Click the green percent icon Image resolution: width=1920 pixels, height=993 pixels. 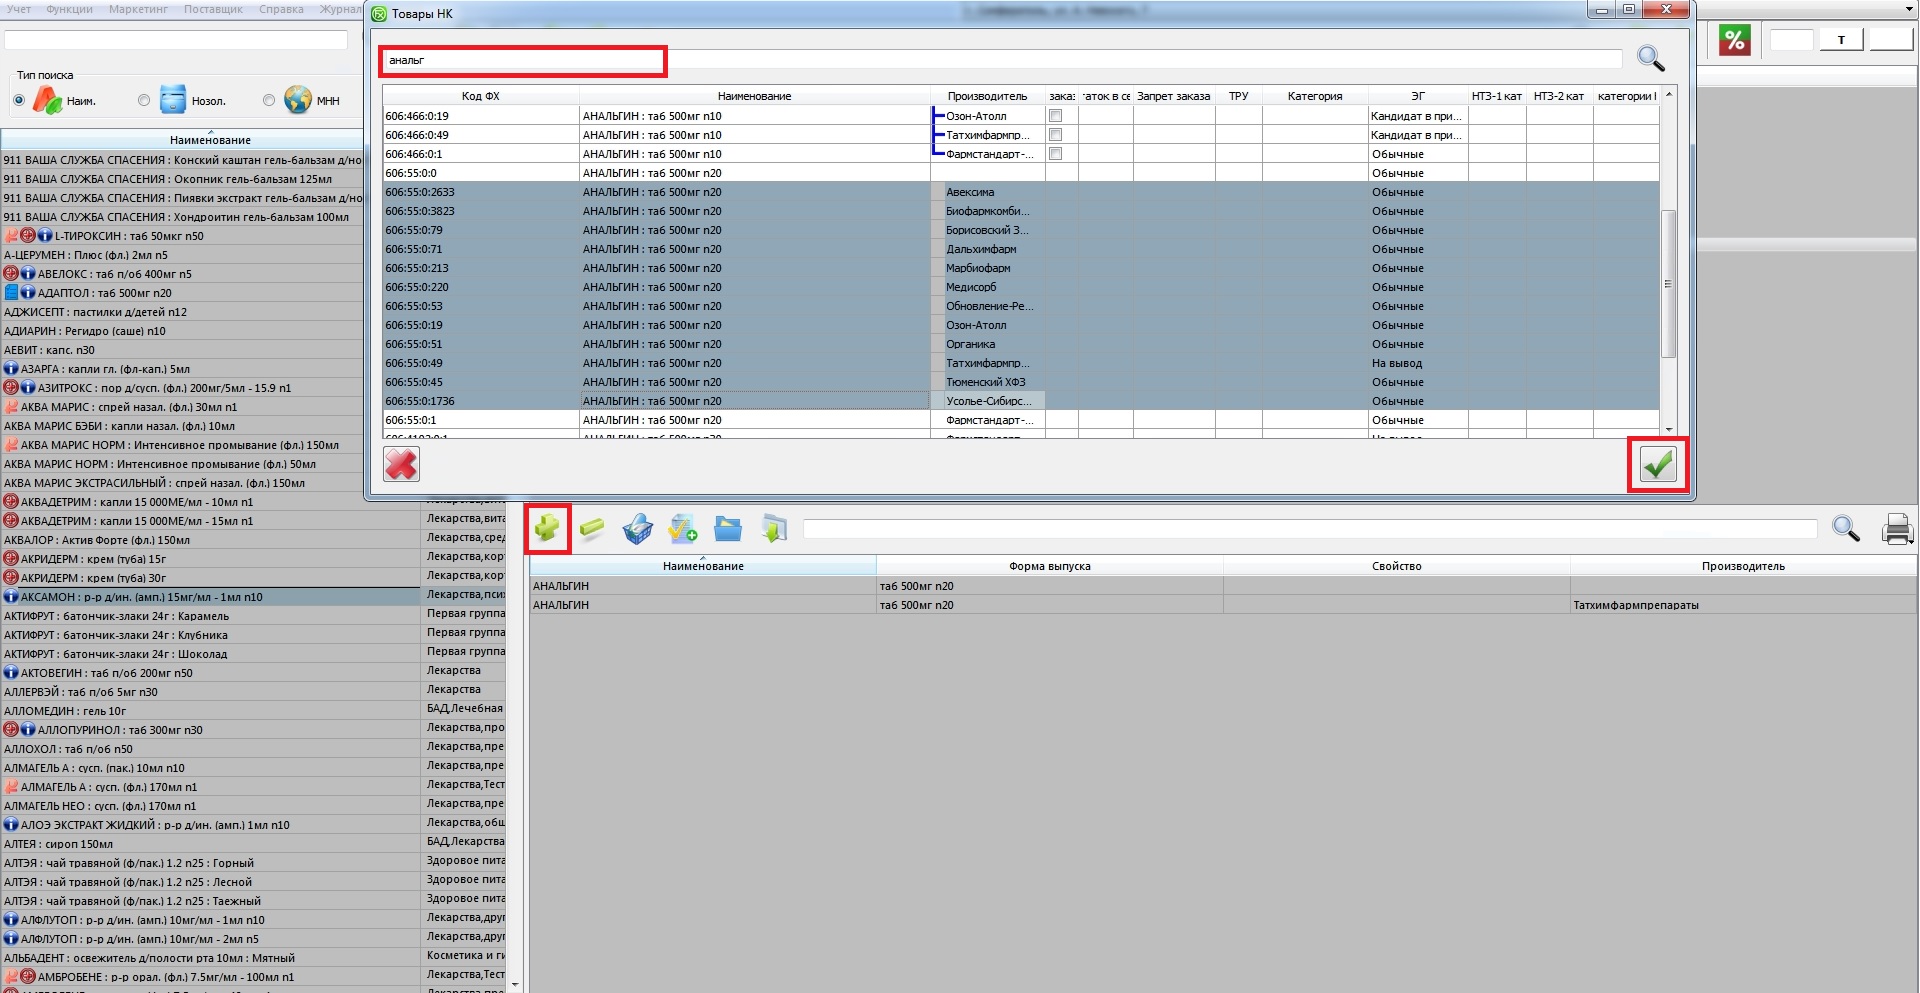[x=1734, y=40]
